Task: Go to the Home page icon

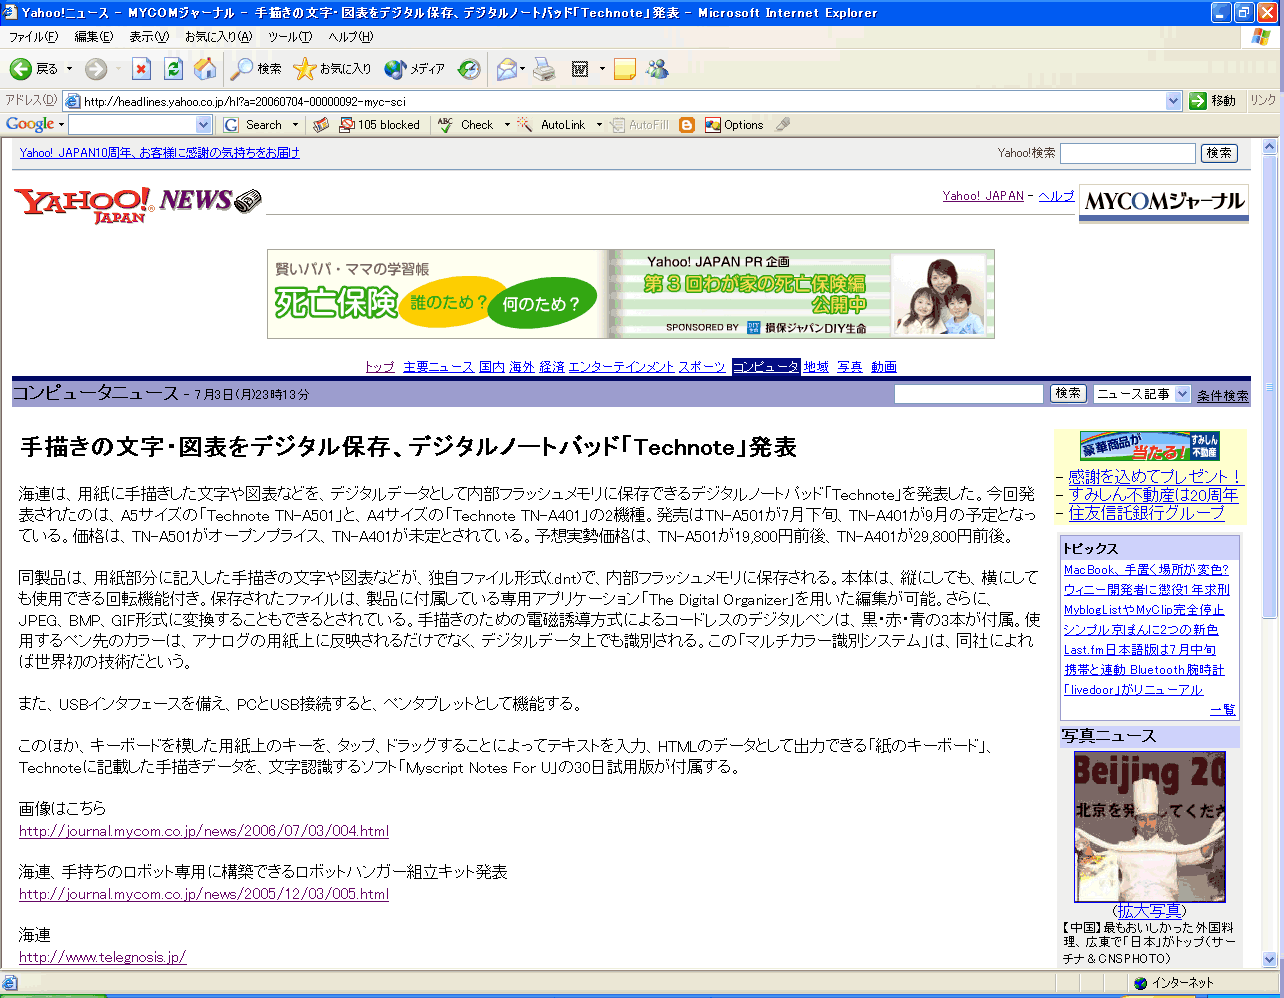Action: (x=205, y=69)
